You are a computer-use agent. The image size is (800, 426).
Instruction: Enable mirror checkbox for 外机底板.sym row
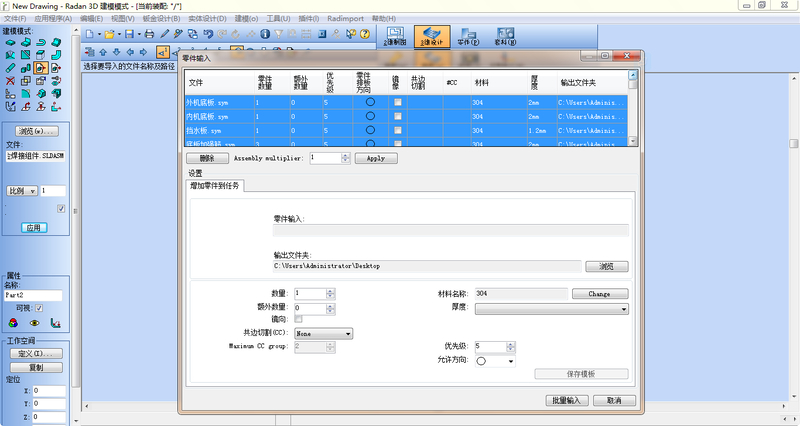pos(398,102)
